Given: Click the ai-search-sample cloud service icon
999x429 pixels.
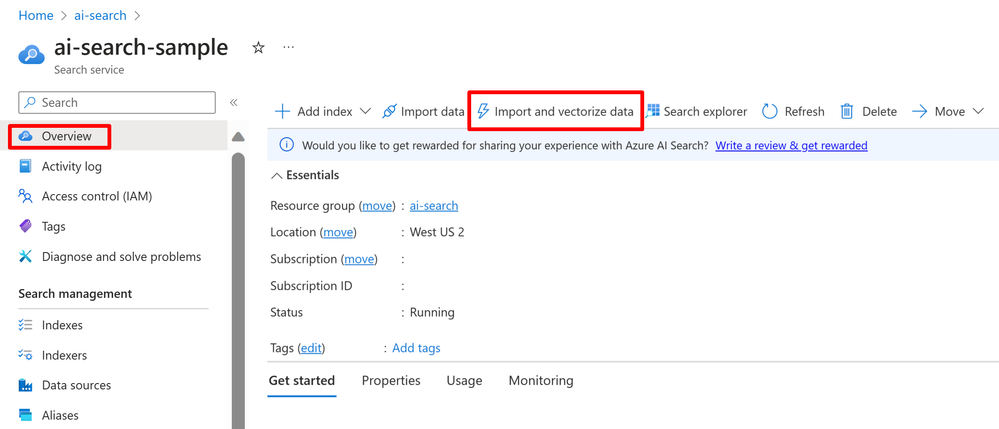Looking at the screenshot, I should (x=31, y=54).
